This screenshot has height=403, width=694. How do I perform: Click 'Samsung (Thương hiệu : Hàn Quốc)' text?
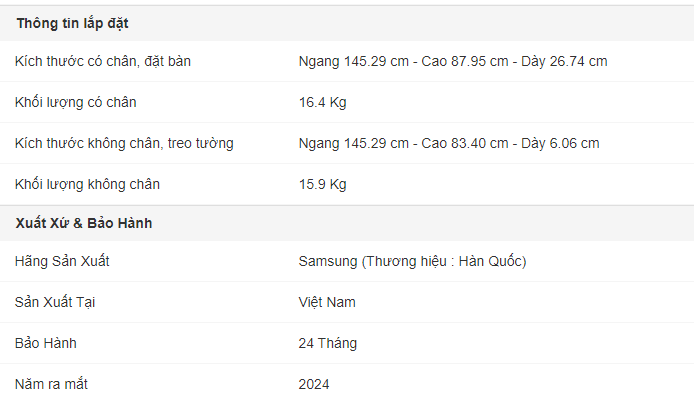tap(413, 261)
